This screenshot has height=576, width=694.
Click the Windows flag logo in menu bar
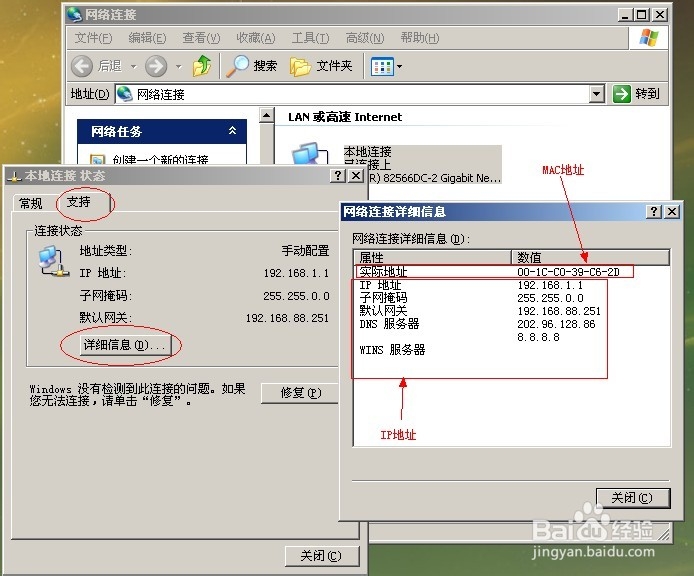click(648, 38)
